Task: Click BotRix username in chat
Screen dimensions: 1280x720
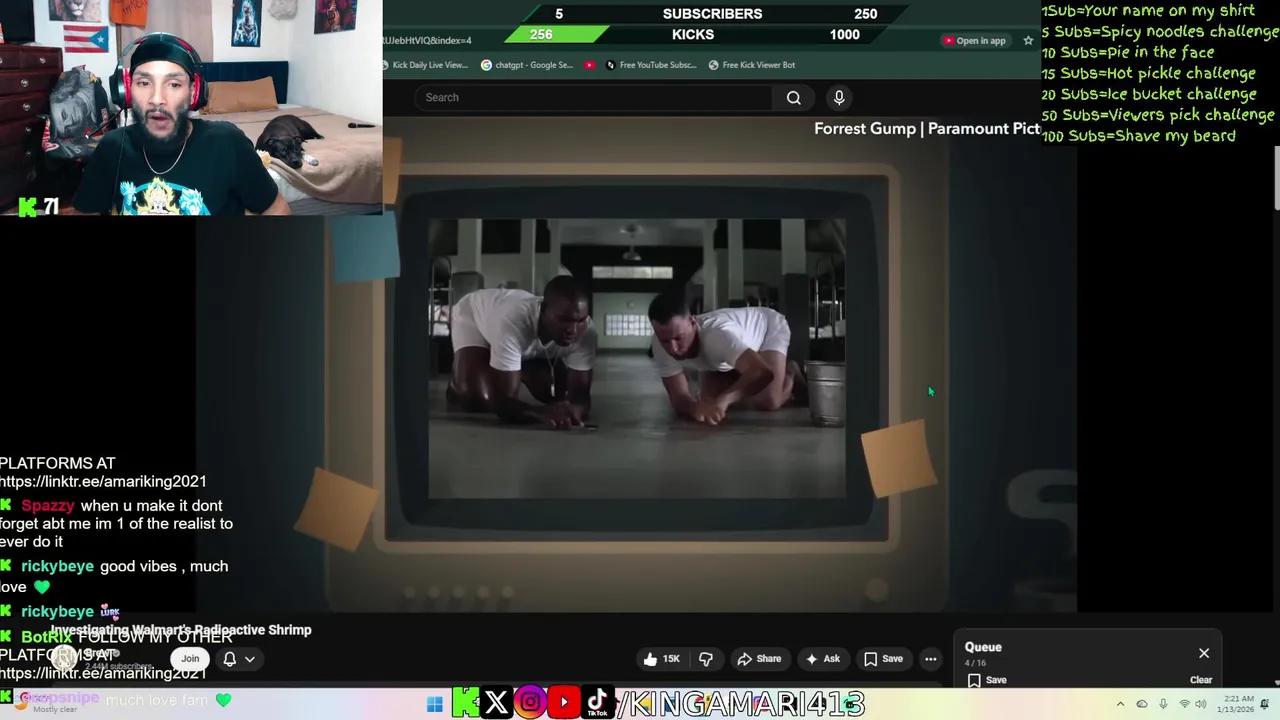Action: pos(47,637)
